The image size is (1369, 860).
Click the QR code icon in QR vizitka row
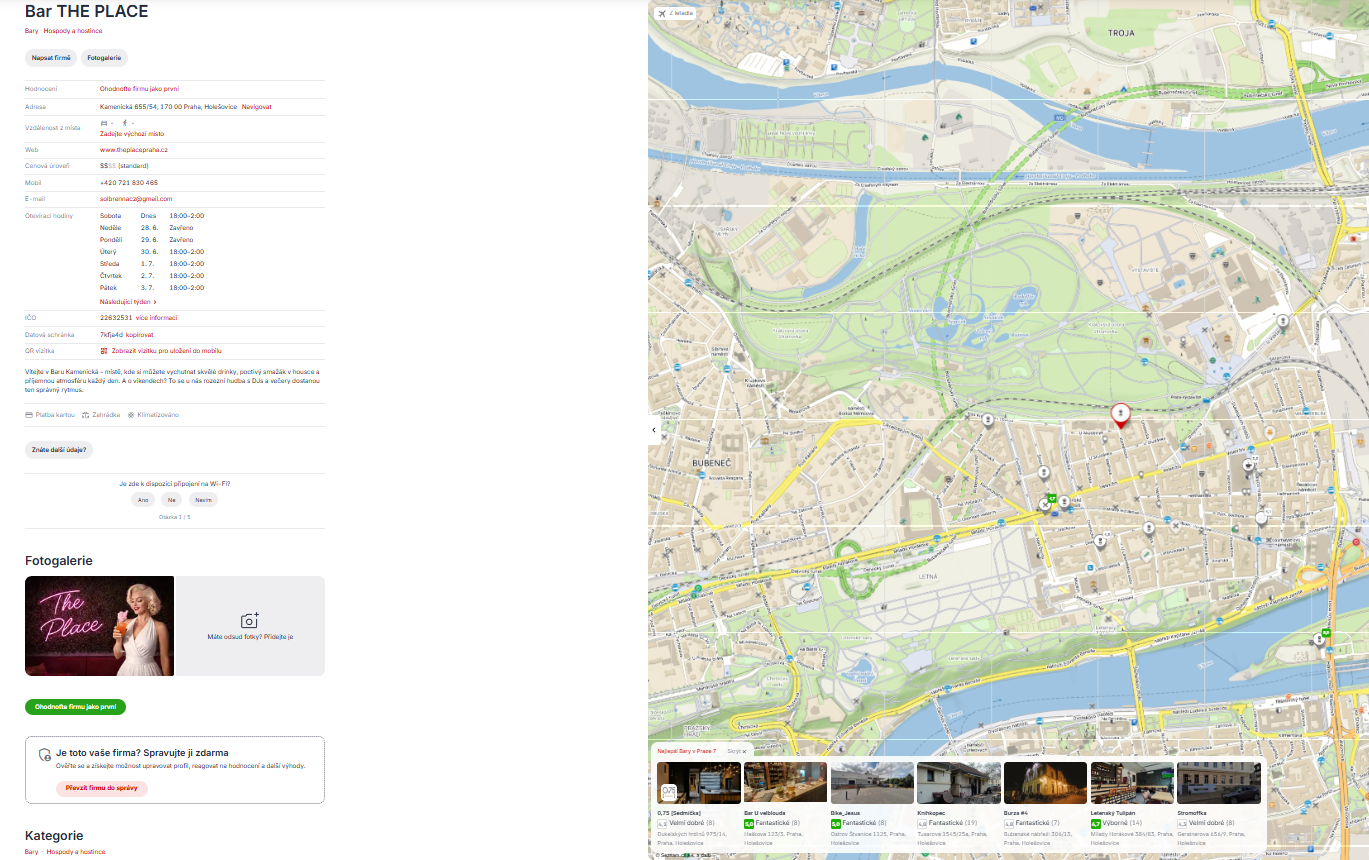point(103,351)
